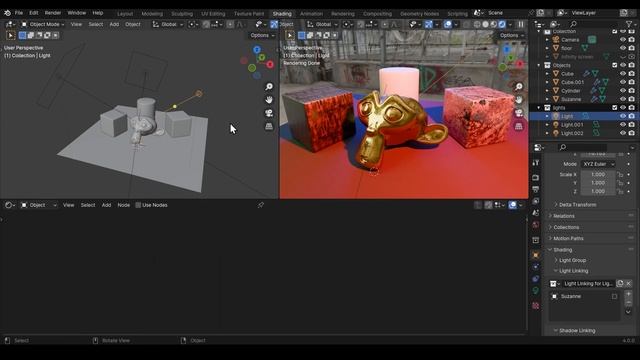Select the tweak tool icon in left viewport
Viewport: 640px width, 360px height.
pos(11,36)
